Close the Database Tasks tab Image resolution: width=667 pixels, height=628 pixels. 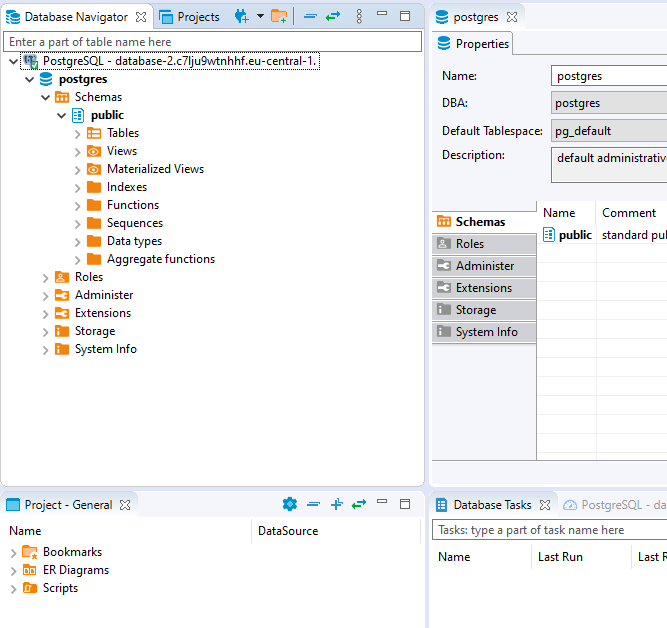click(x=545, y=505)
